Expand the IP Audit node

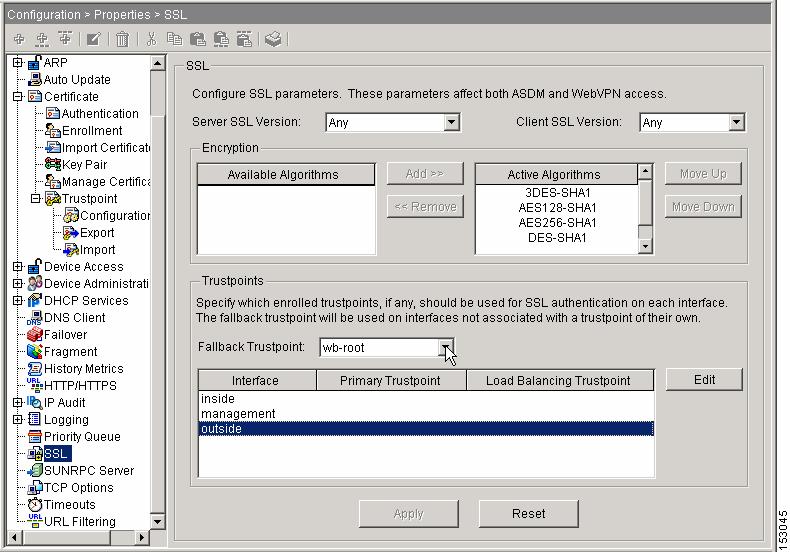18,402
